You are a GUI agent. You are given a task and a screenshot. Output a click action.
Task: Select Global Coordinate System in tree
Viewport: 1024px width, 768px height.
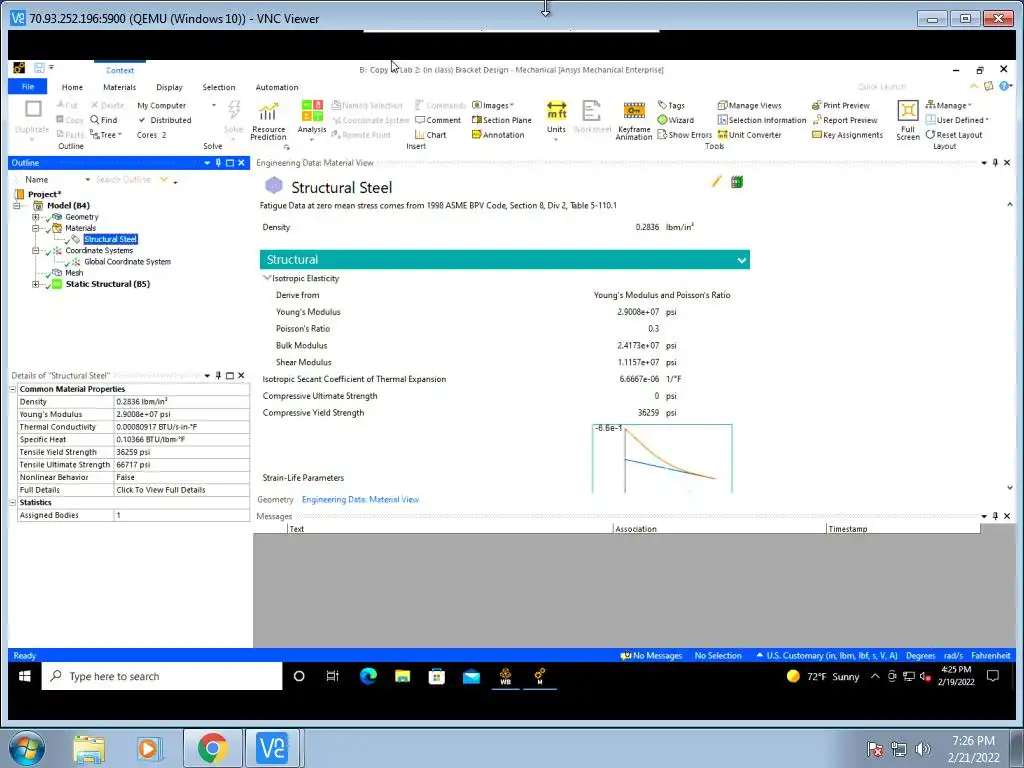click(127, 262)
